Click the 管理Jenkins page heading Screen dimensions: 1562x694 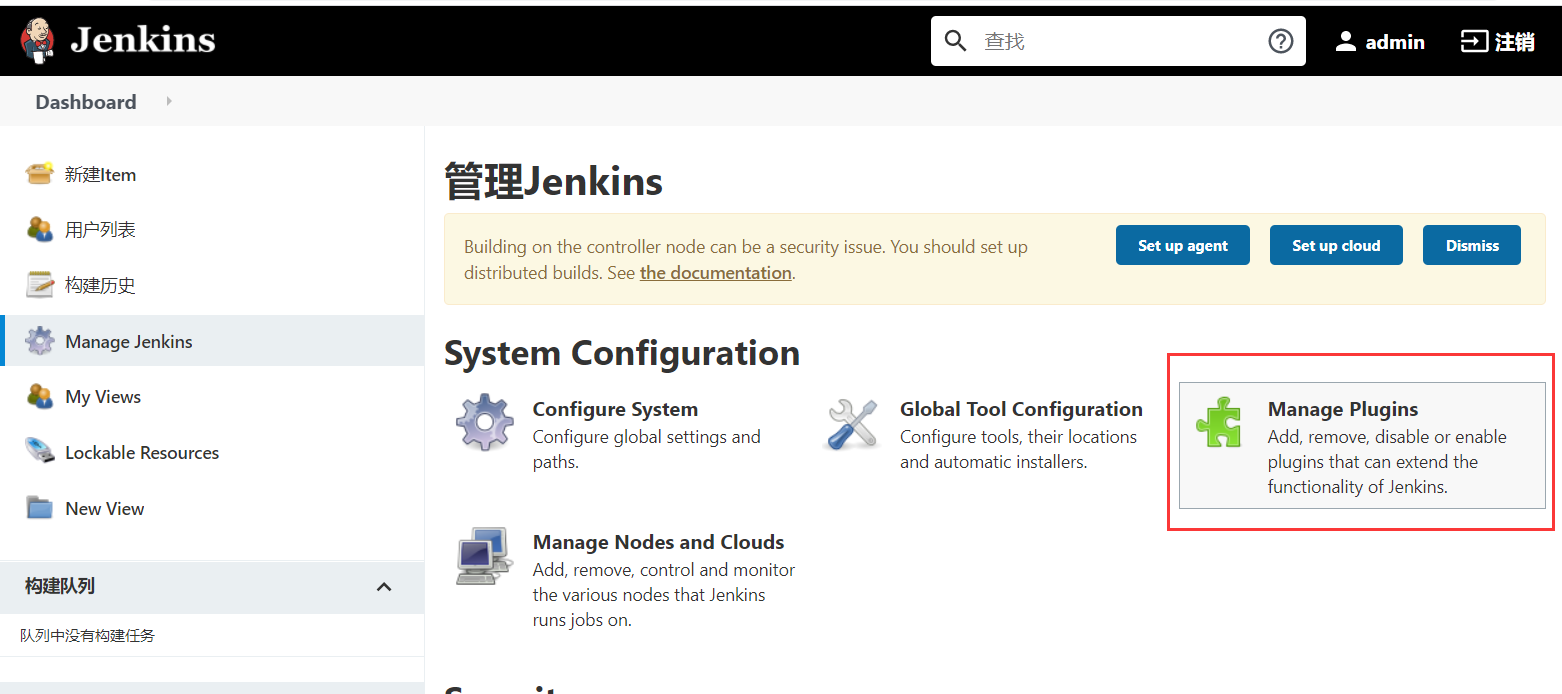tap(554, 183)
